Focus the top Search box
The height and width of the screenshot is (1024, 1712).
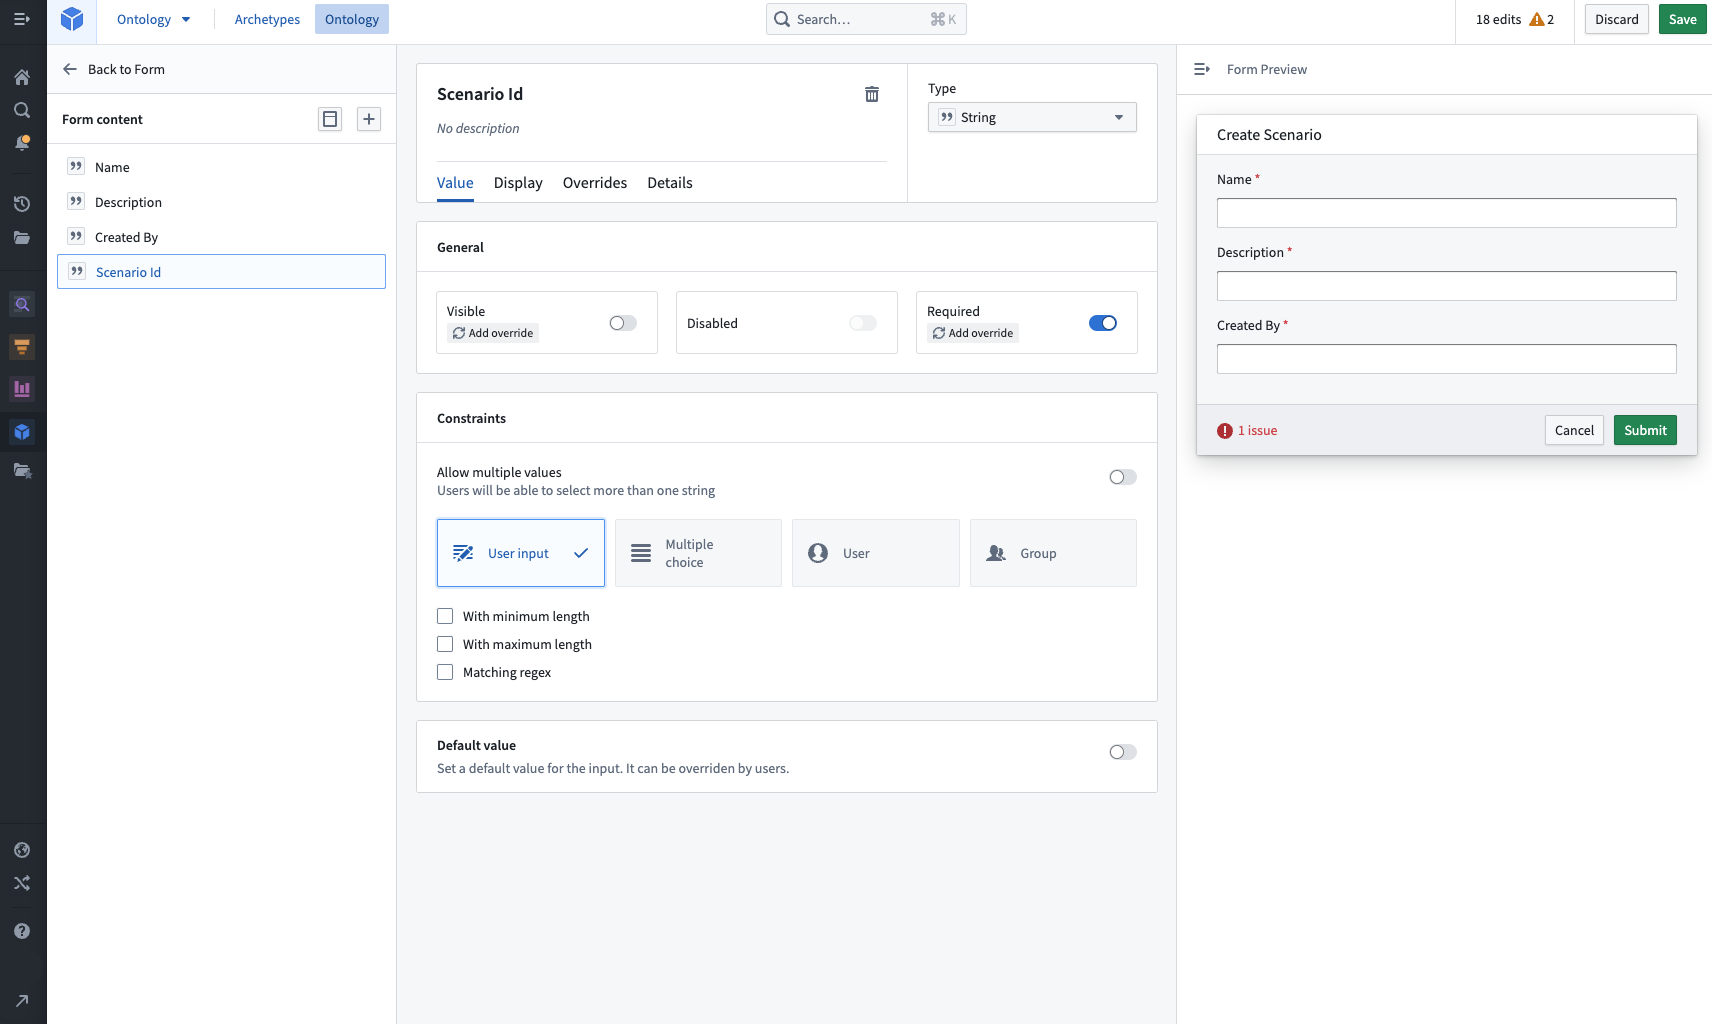click(866, 19)
